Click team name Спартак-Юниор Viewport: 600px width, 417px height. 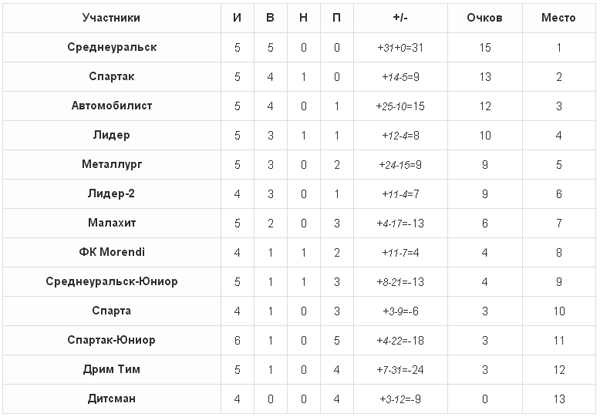coord(111,340)
